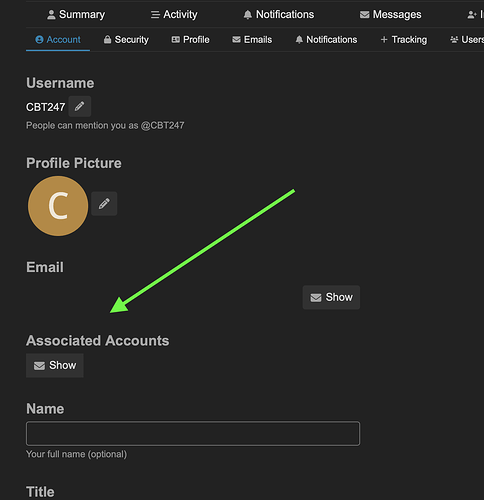Focus the Name input field
This screenshot has width=484, height=500.
click(x=193, y=434)
